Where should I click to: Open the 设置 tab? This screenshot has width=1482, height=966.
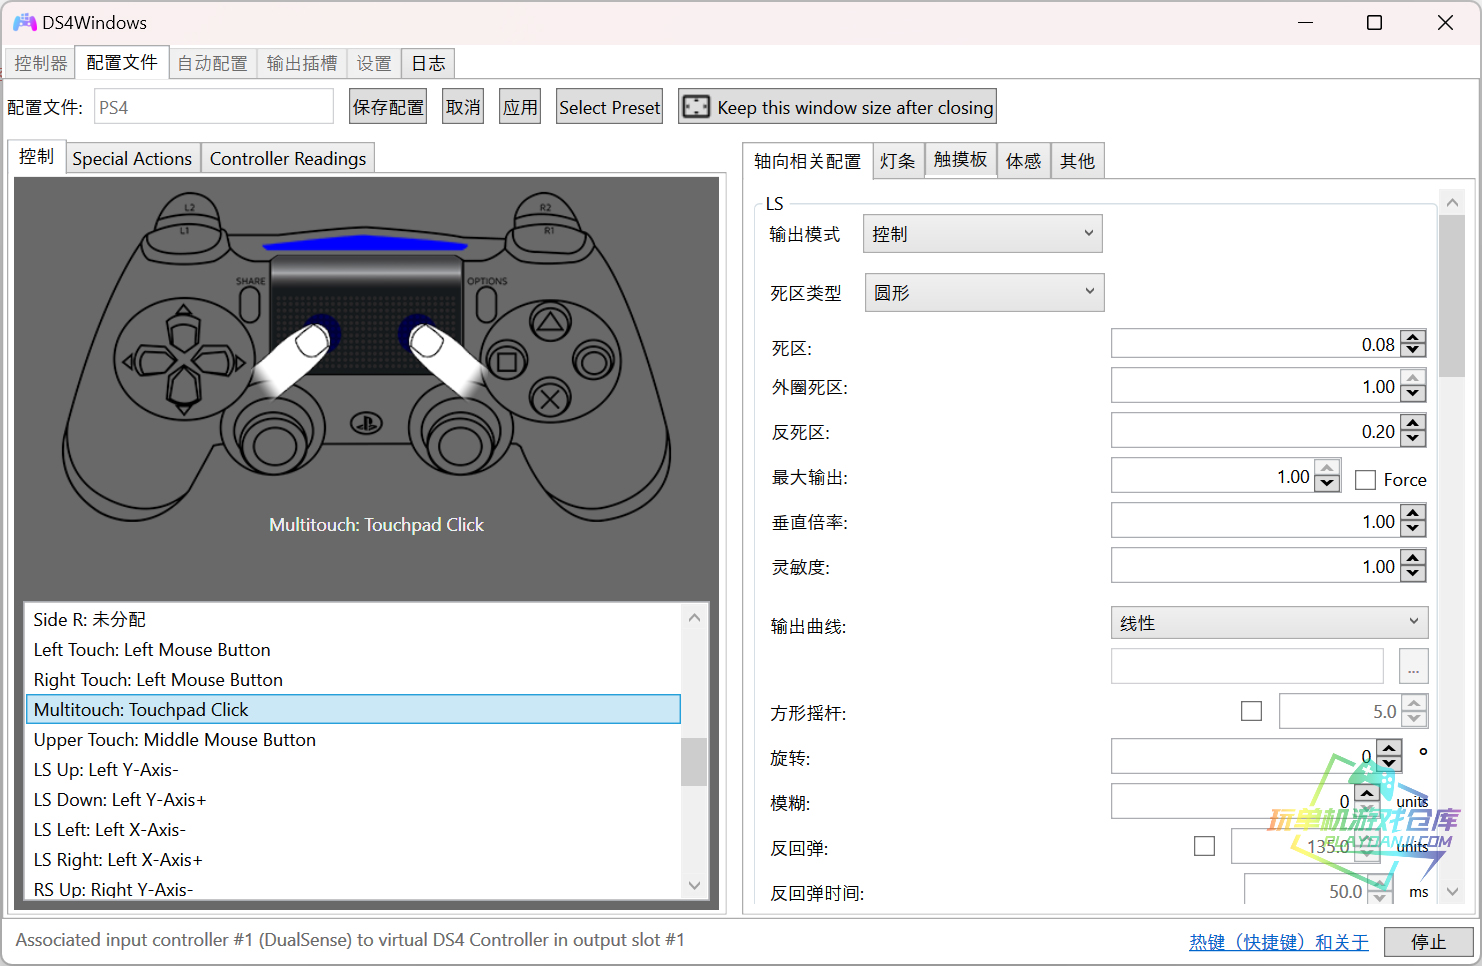[x=374, y=63]
